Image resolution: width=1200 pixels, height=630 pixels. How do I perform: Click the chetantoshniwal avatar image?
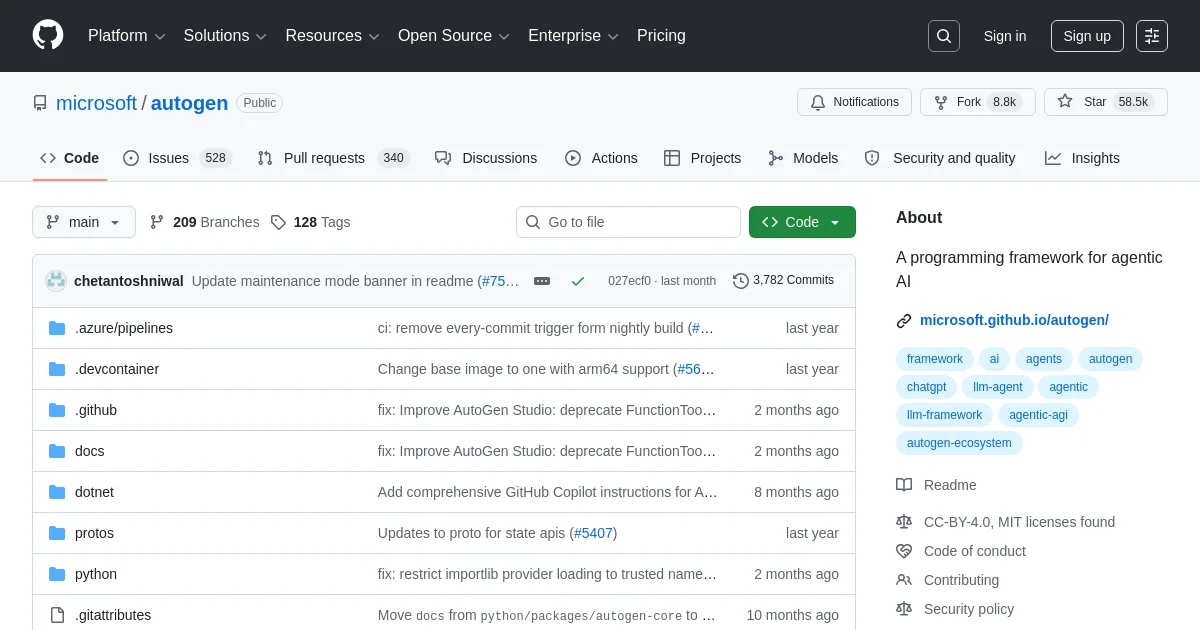tap(56, 281)
